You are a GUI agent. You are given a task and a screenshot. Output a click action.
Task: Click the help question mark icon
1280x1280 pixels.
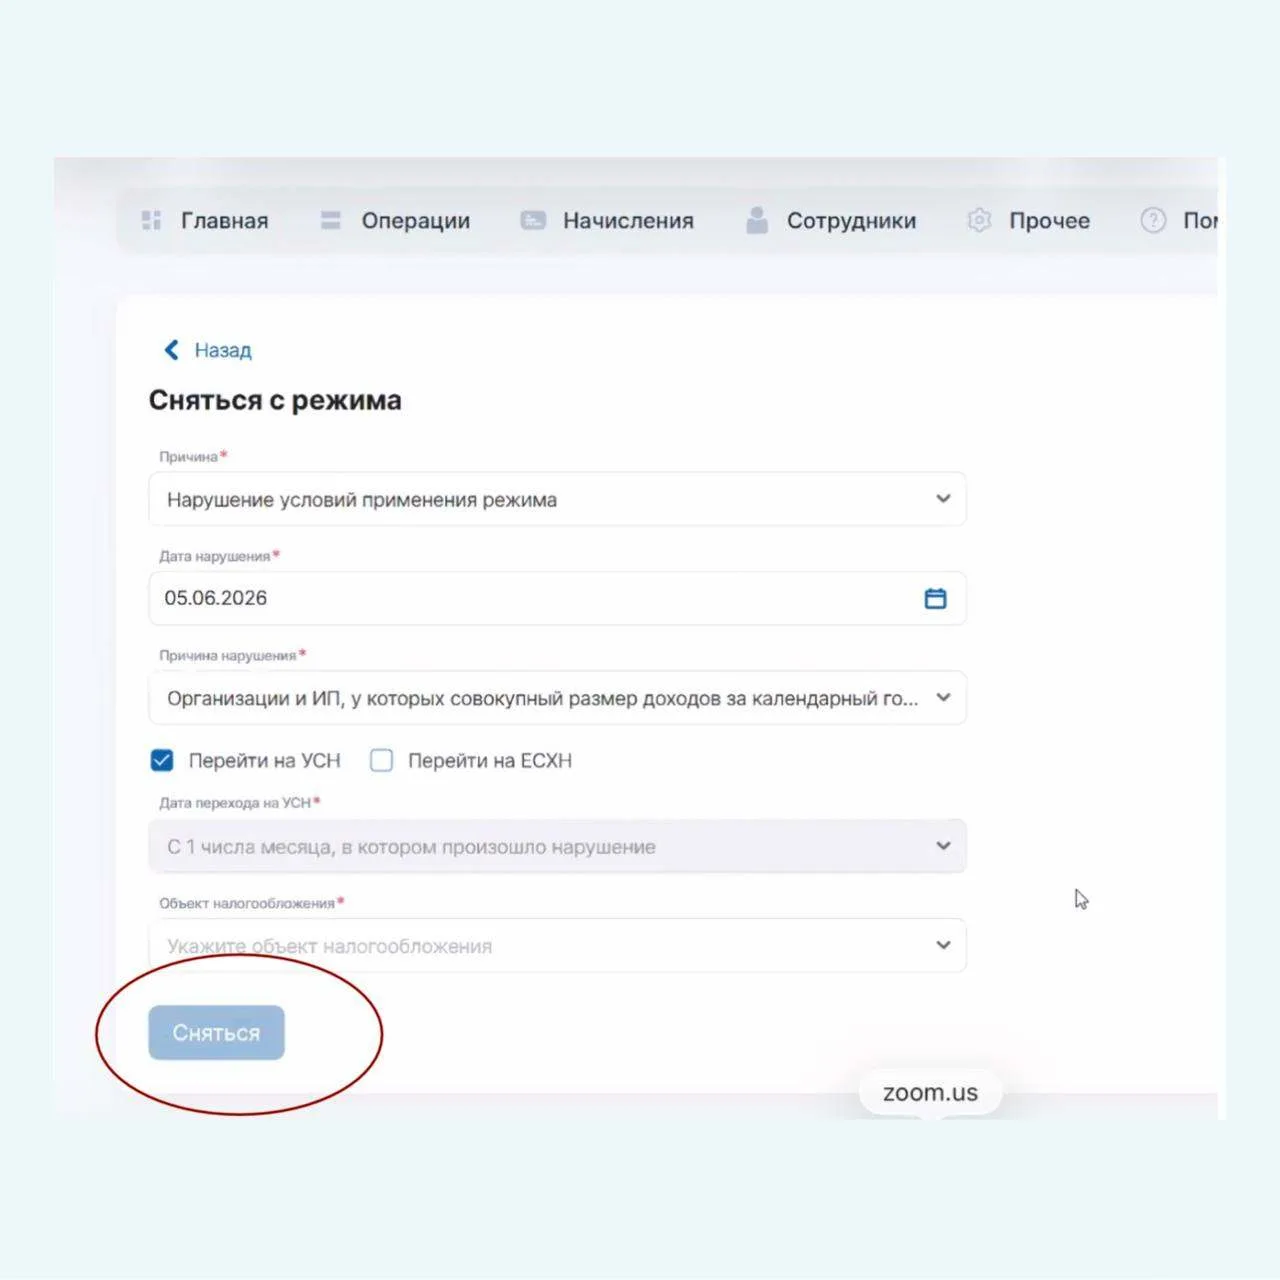pyautogui.click(x=1153, y=220)
